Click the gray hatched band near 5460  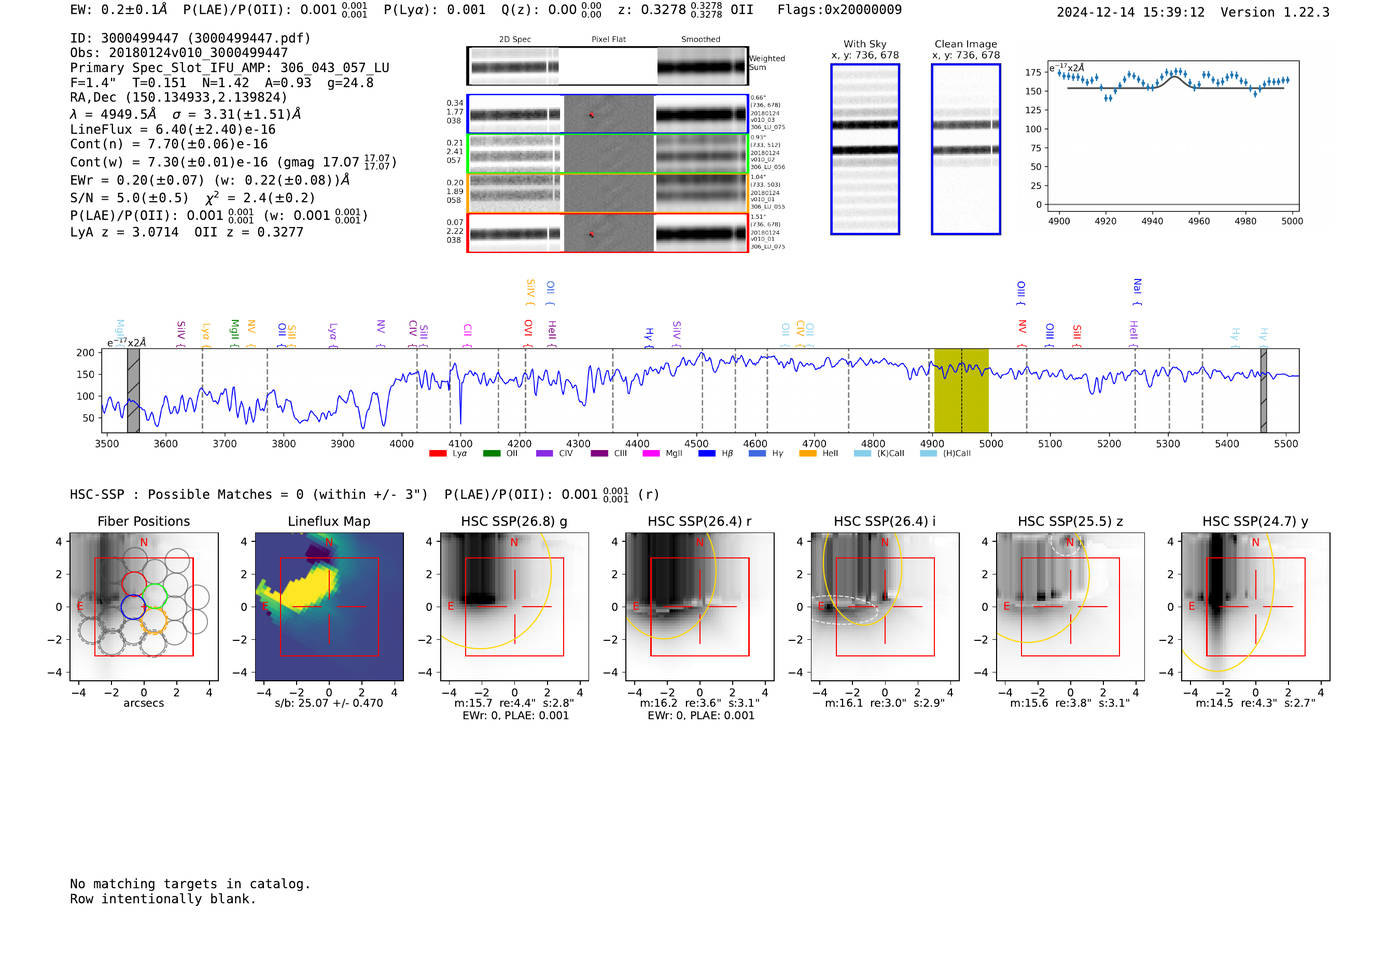pos(1263,390)
